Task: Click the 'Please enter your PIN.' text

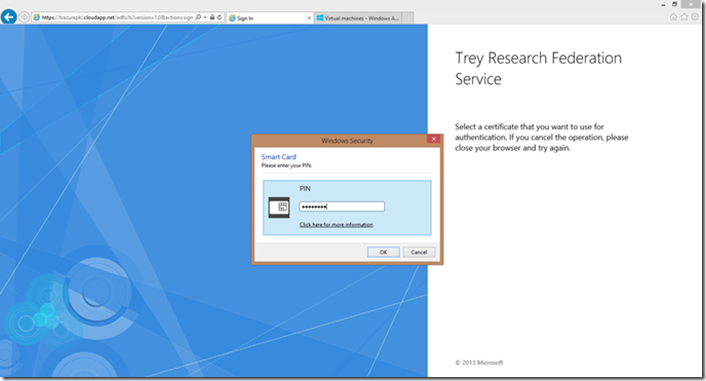Action: click(286, 166)
